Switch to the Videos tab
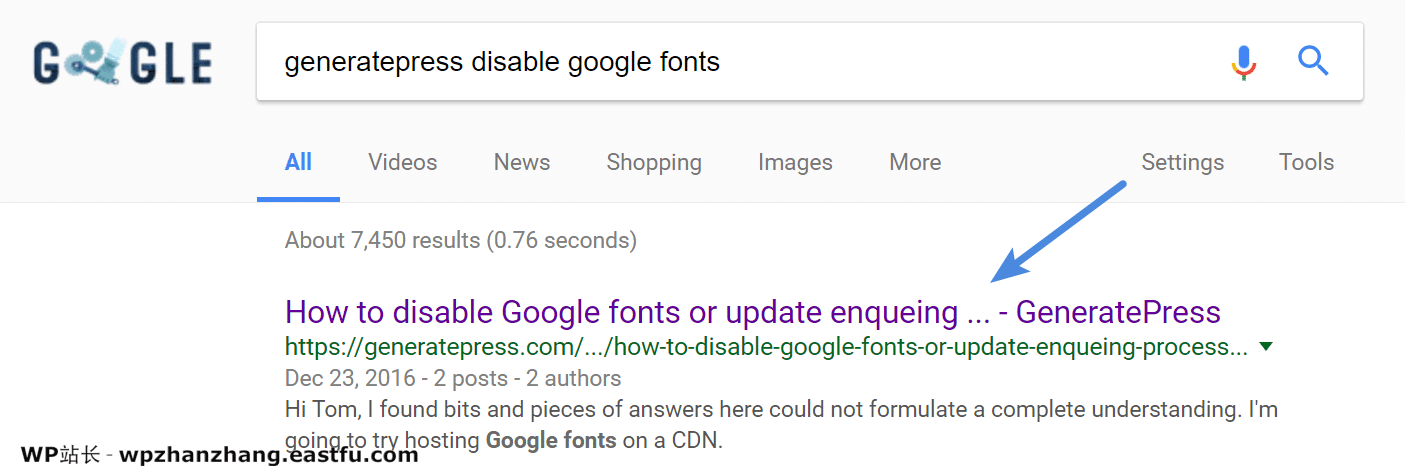The height and width of the screenshot is (476, 1405). [x=402, y=162]
